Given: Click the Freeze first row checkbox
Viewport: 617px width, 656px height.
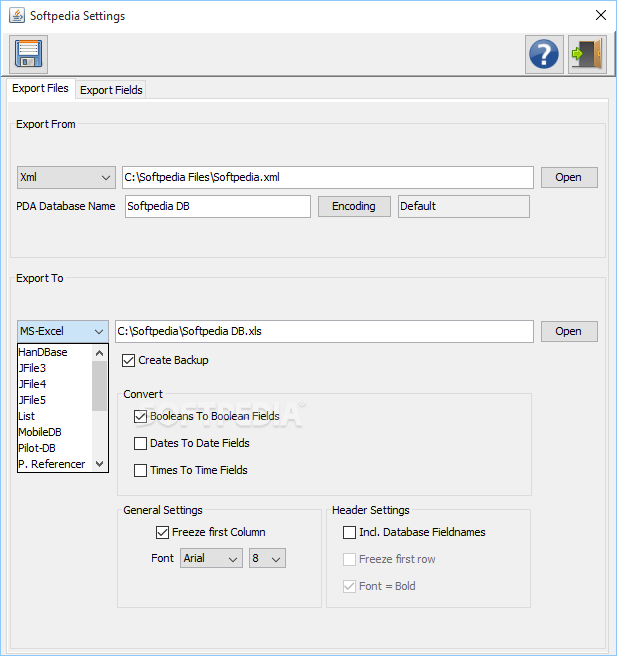Looking at the screenshot, I should [x=349, y=559].
